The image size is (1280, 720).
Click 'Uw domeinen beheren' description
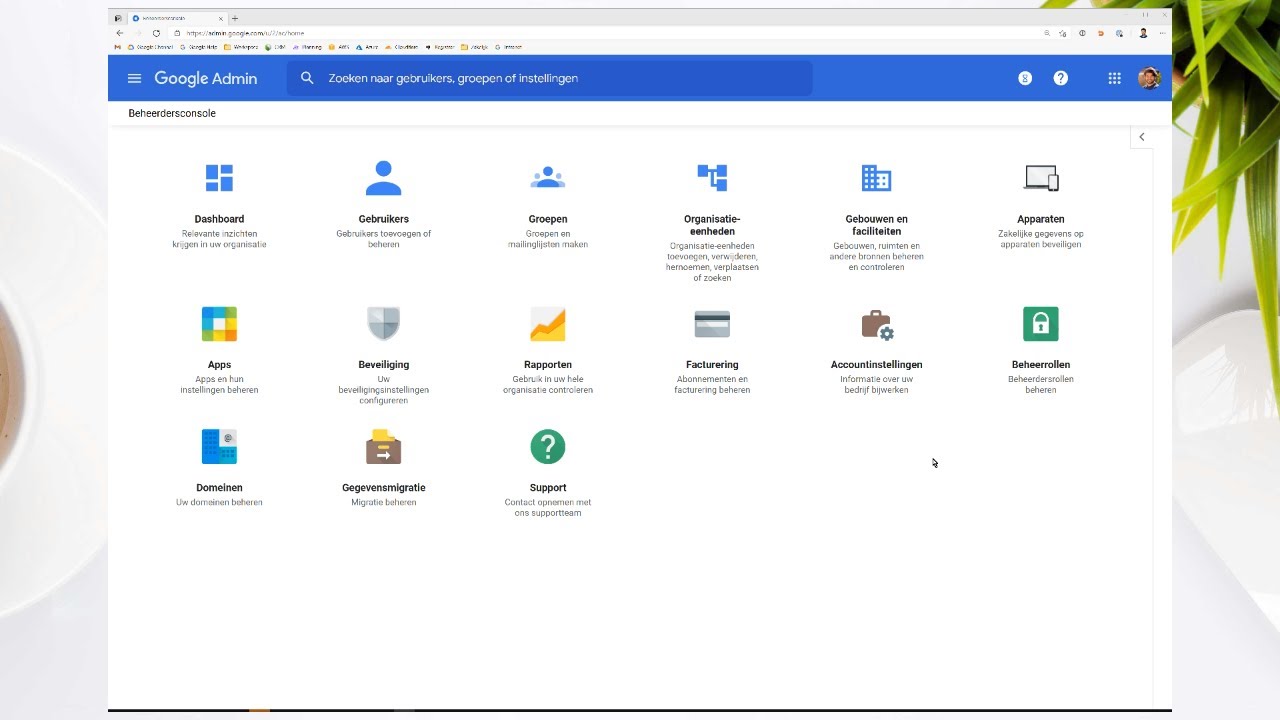click(x=219, y=502)
